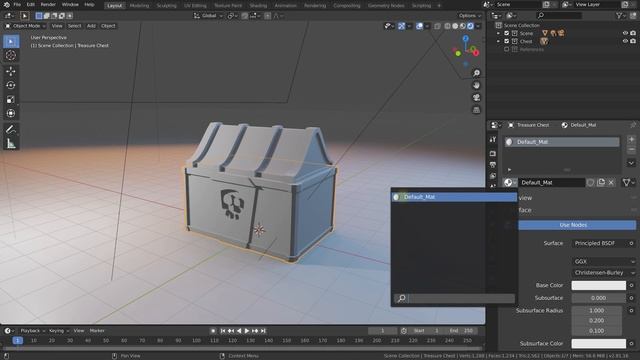The width and height of the screenshot is (640, 360).
Task: Select rendered viewport shading mode
Action: [x=470, y=26]
